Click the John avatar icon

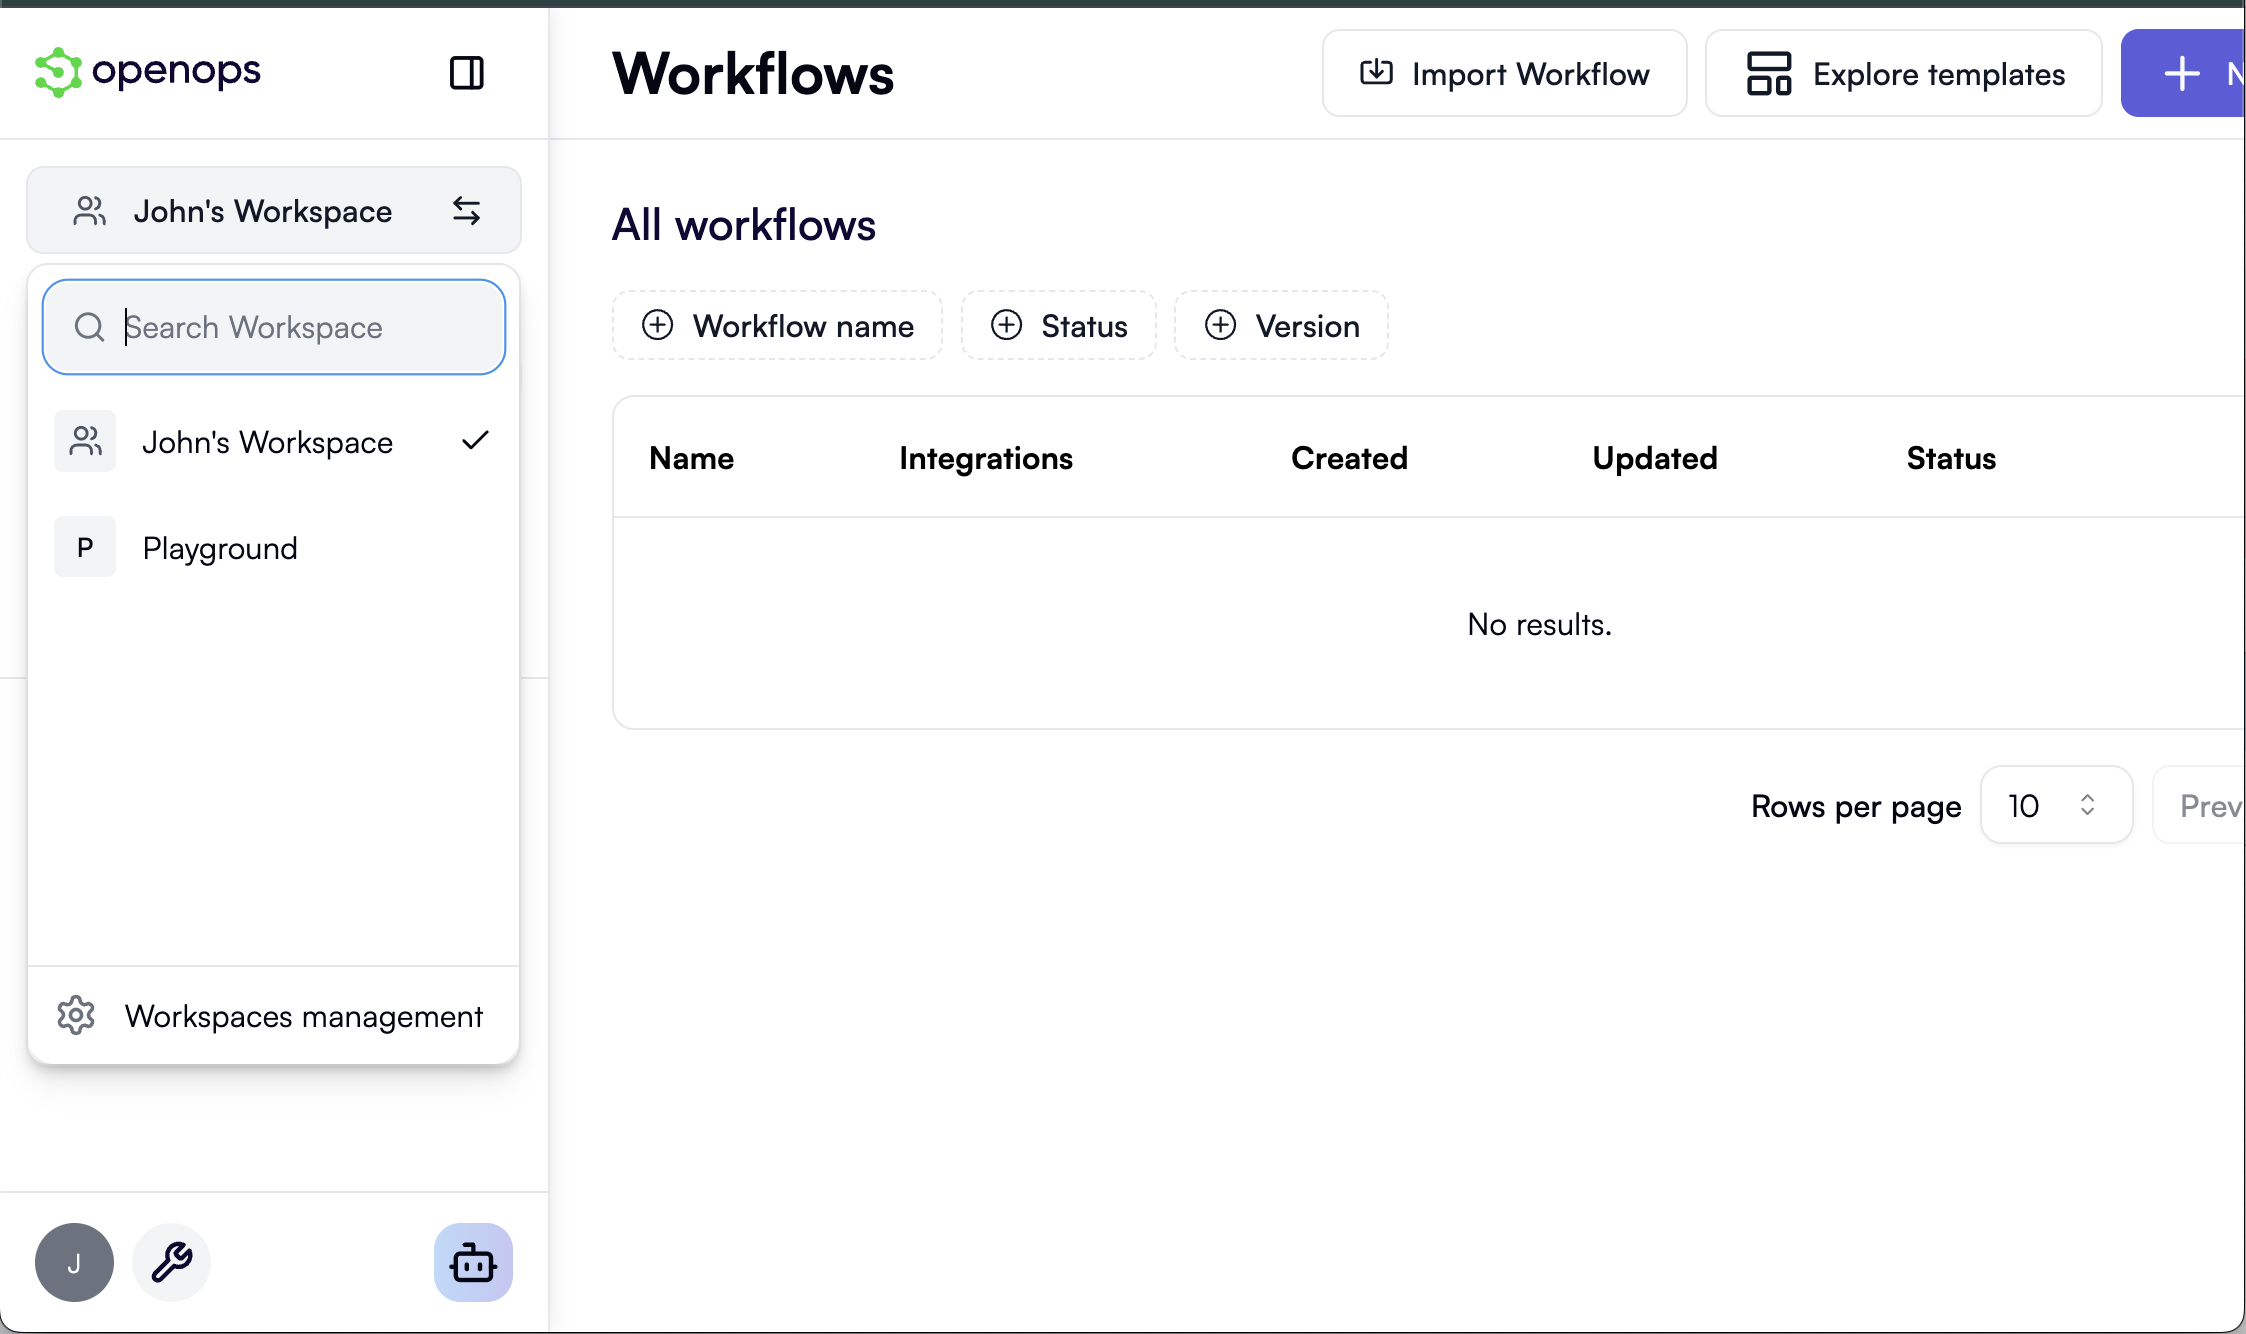coord(74,1262)
